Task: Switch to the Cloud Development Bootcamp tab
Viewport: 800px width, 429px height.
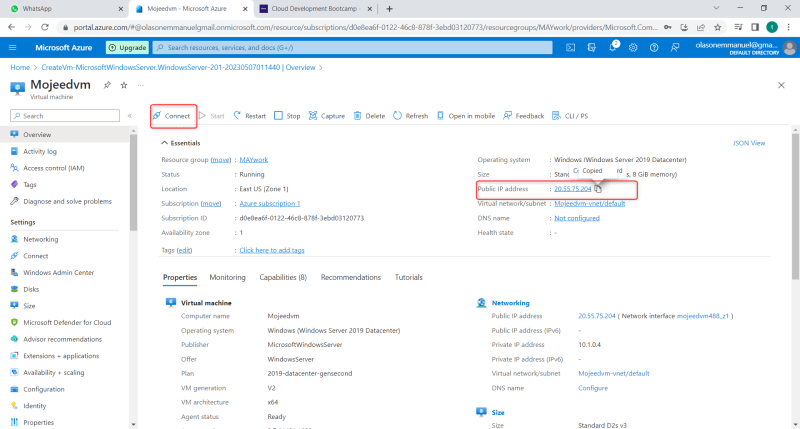Action: (x=315, y=9)
